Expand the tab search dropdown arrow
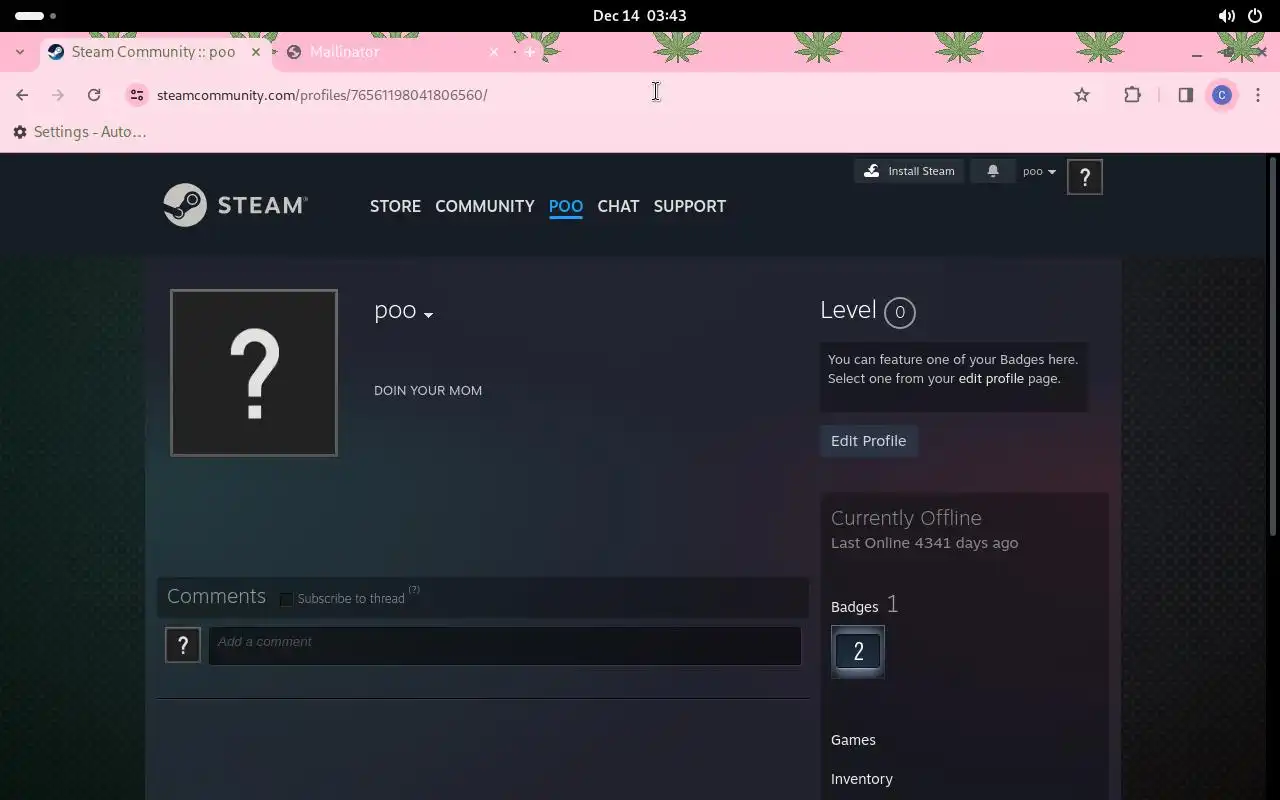Screen dimensions: 1280x800 point(20,52)
